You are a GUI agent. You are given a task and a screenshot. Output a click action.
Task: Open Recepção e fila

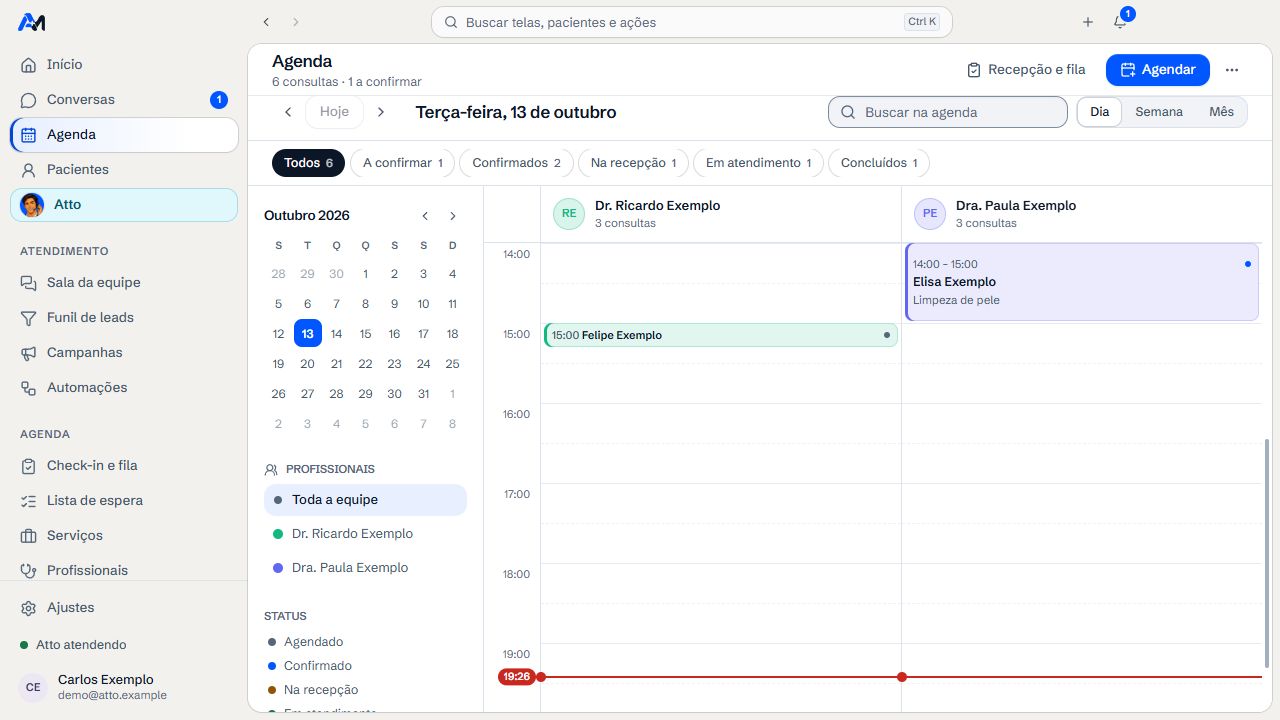click(1026, 70)
